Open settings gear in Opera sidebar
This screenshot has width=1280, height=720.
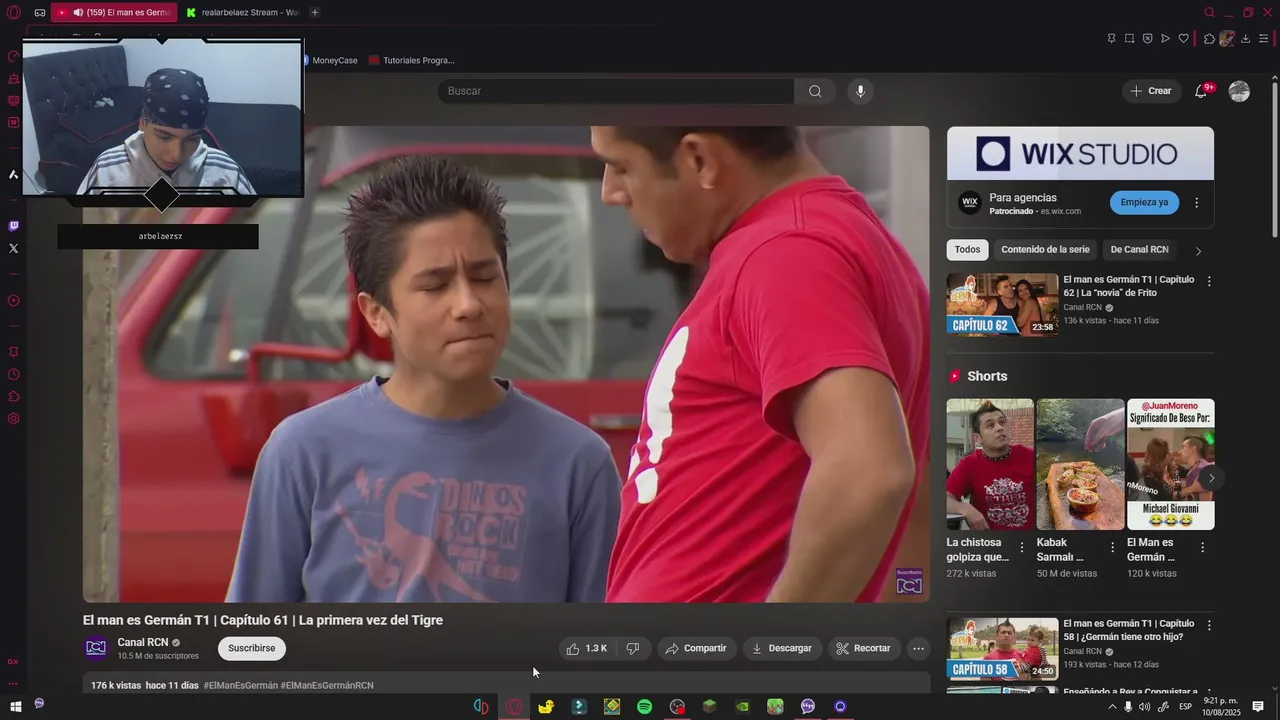(x=13, y=418)
